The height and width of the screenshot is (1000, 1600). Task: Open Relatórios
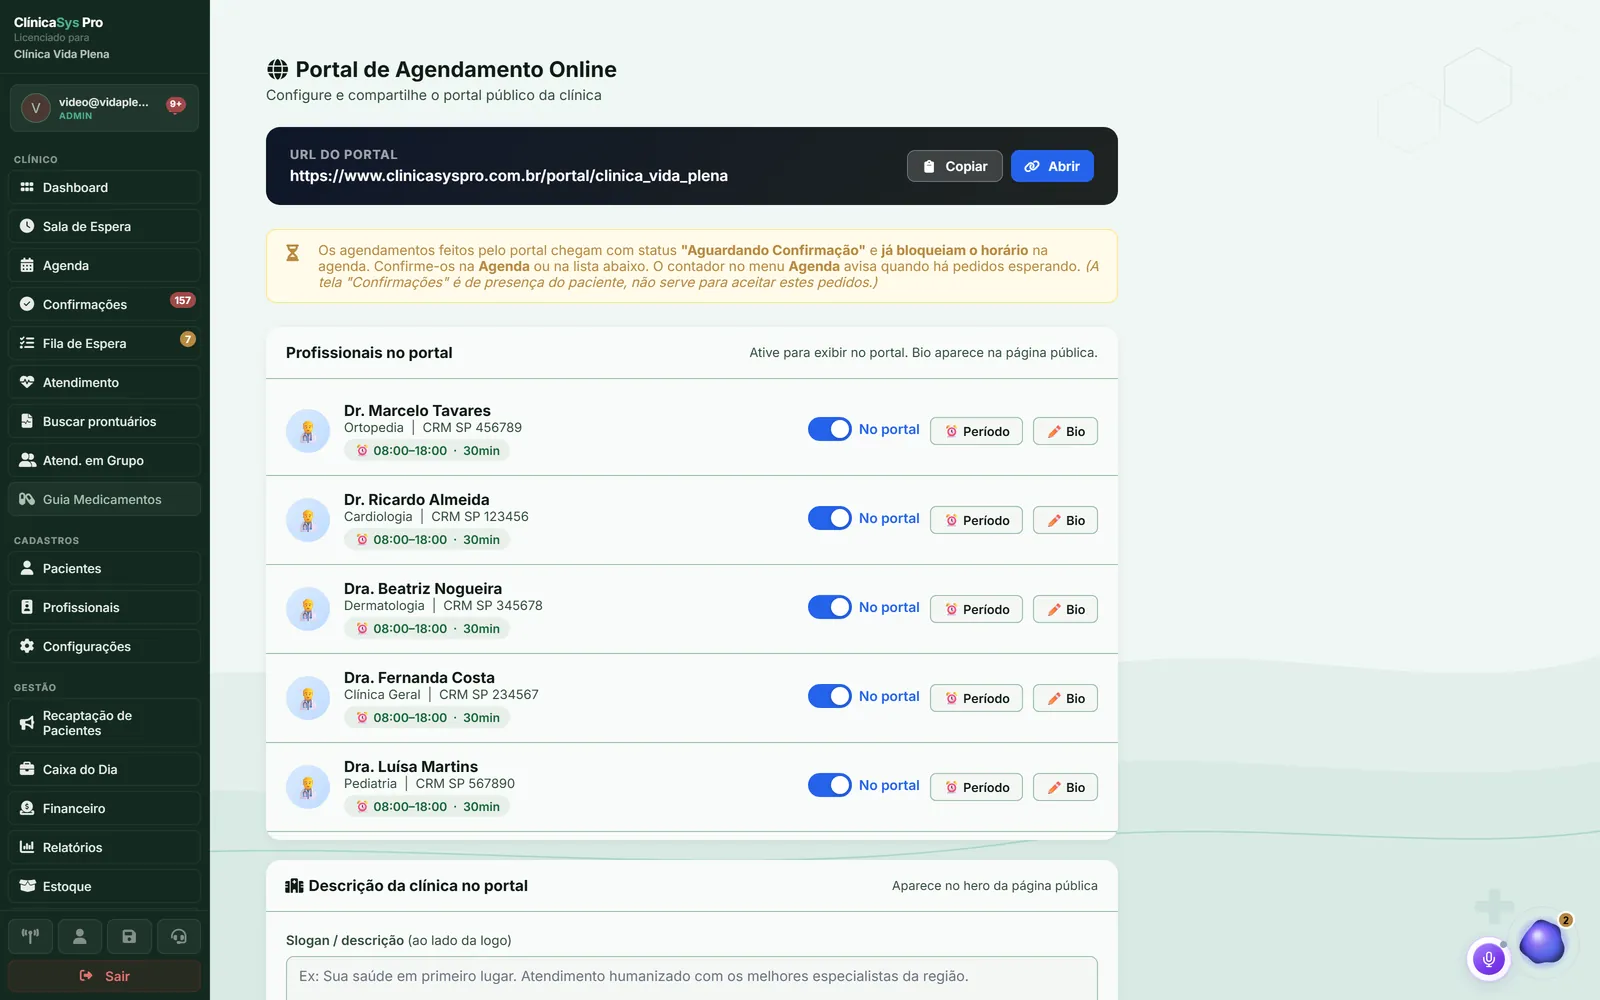click(104, 847)
